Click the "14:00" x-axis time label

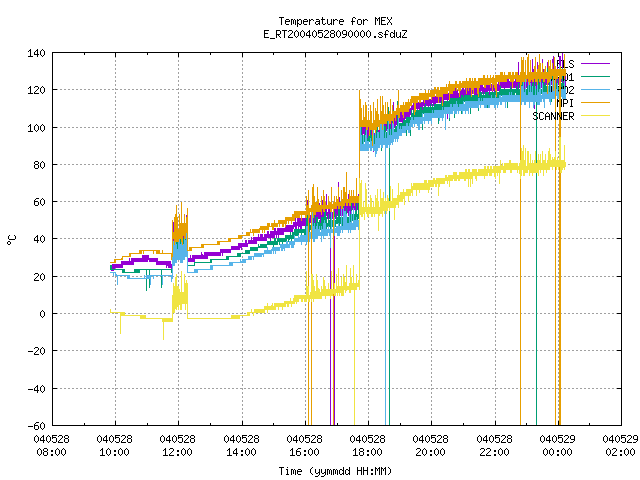pyautogui.click(x=241, y=452)
